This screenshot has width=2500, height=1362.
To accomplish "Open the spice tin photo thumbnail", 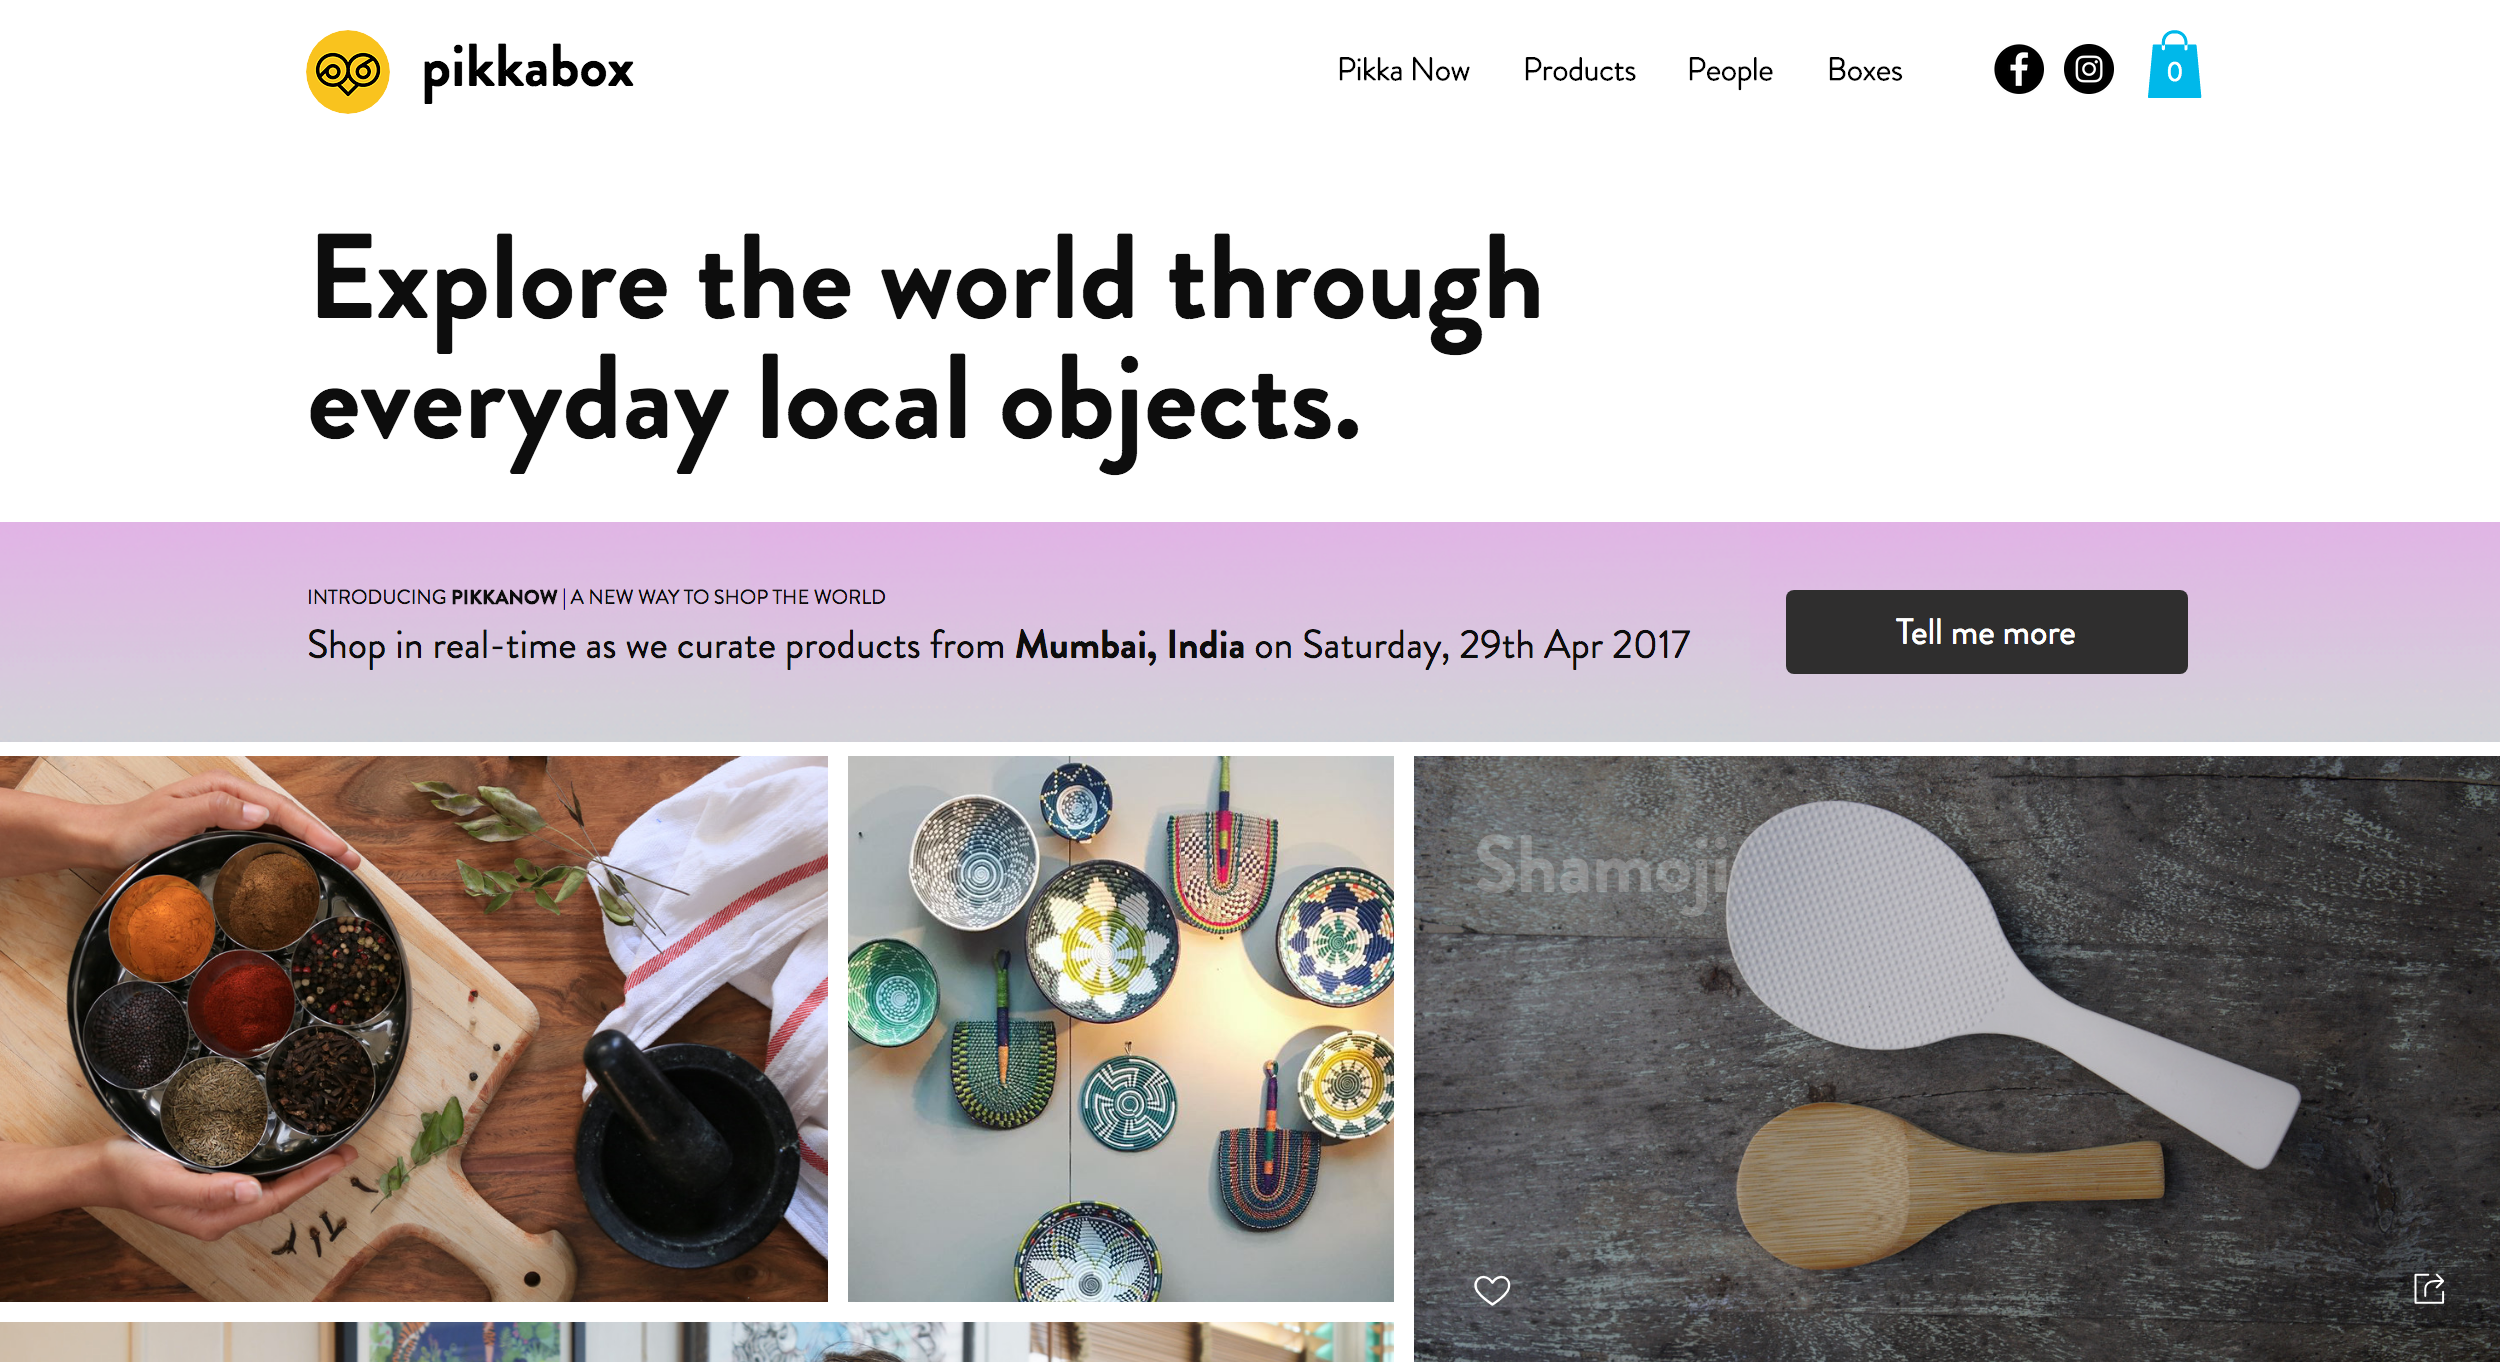I will point(414,1028).
